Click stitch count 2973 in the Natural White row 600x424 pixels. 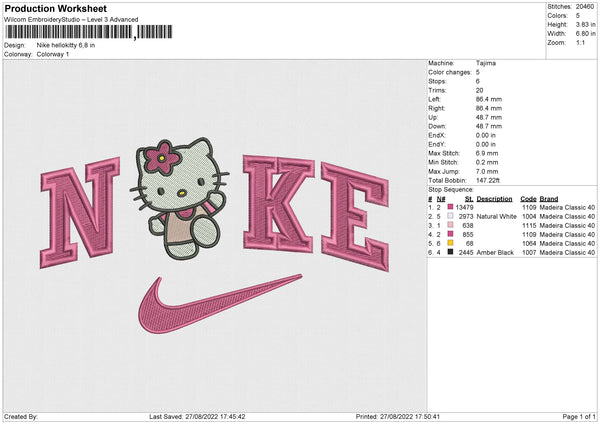click(466, 217)
